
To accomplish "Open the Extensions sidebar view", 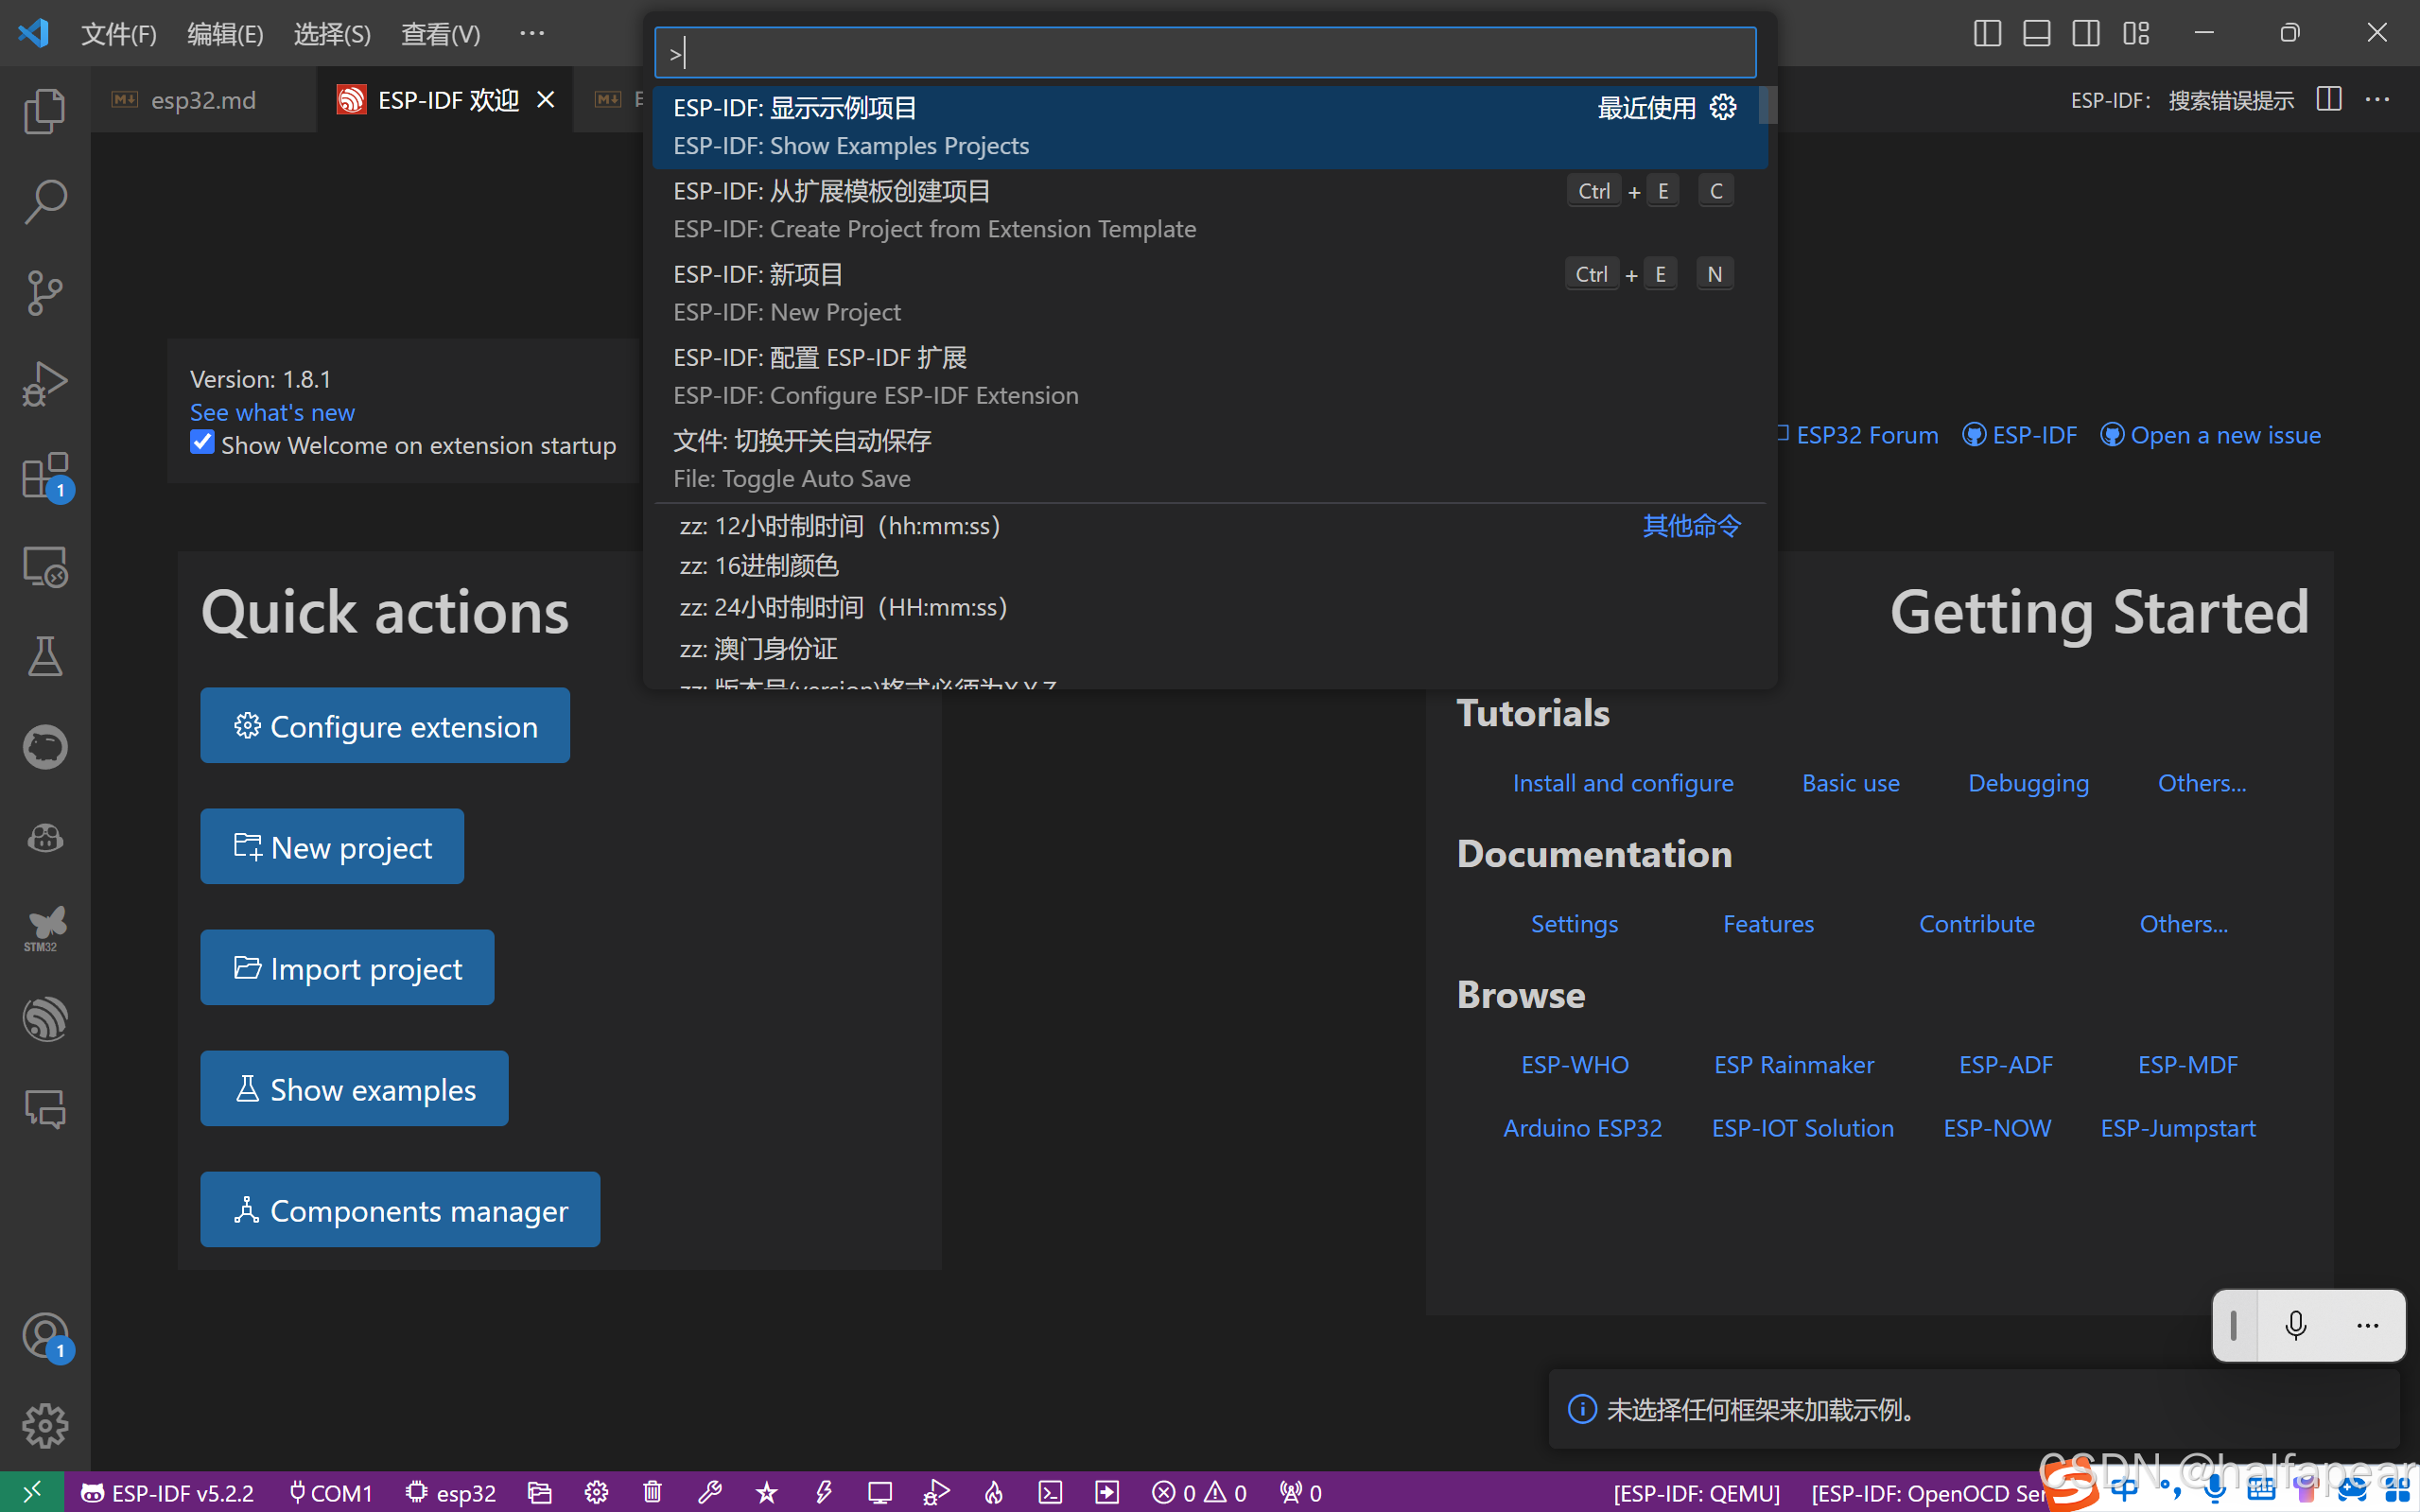I will pyautogui.click(x=44, y=475).
